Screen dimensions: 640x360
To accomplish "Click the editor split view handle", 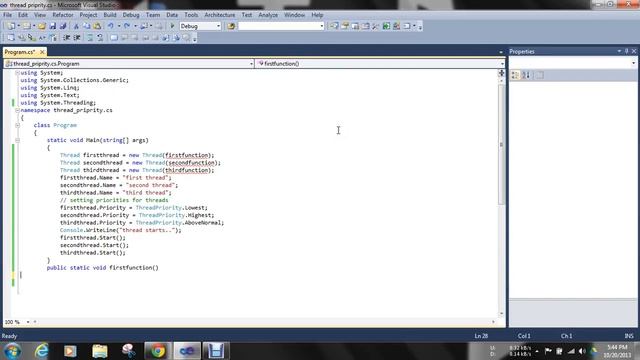I will pos(501,73).
